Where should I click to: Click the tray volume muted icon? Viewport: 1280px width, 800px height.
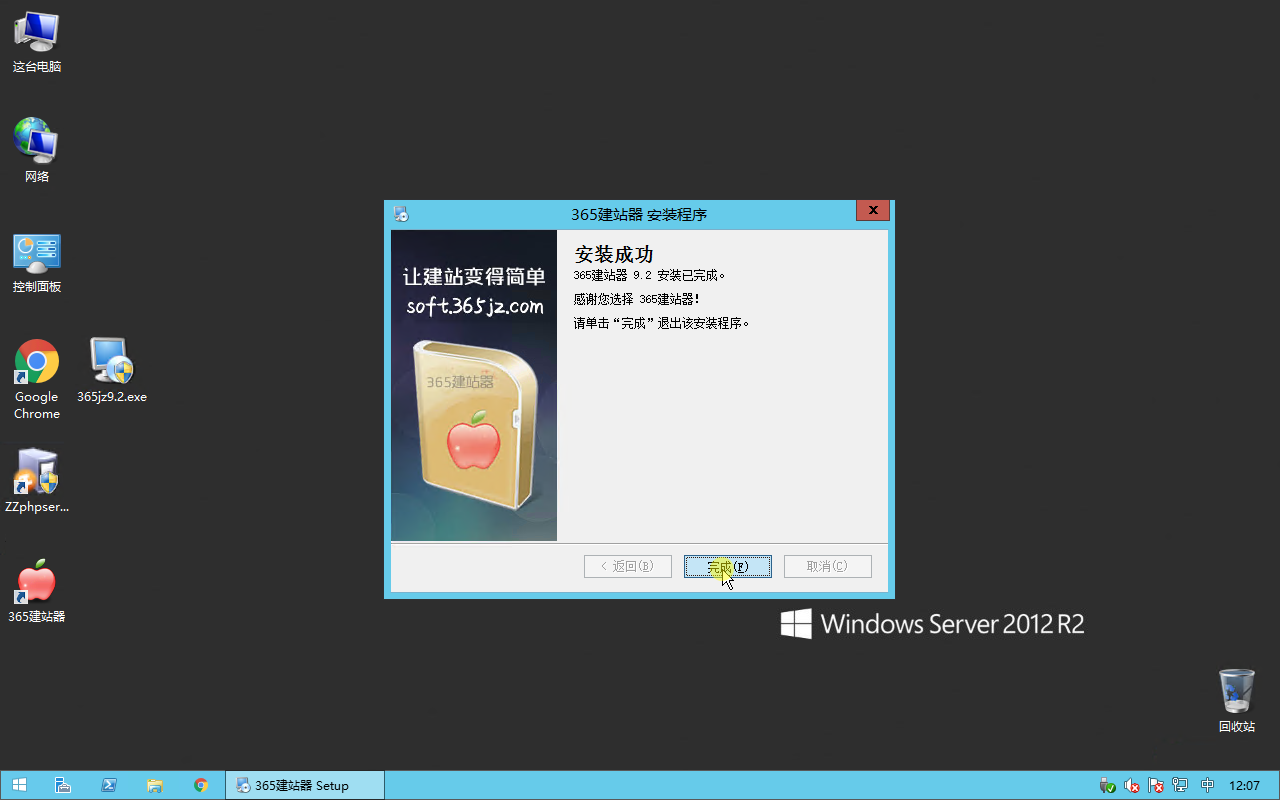click(1132, 786)
